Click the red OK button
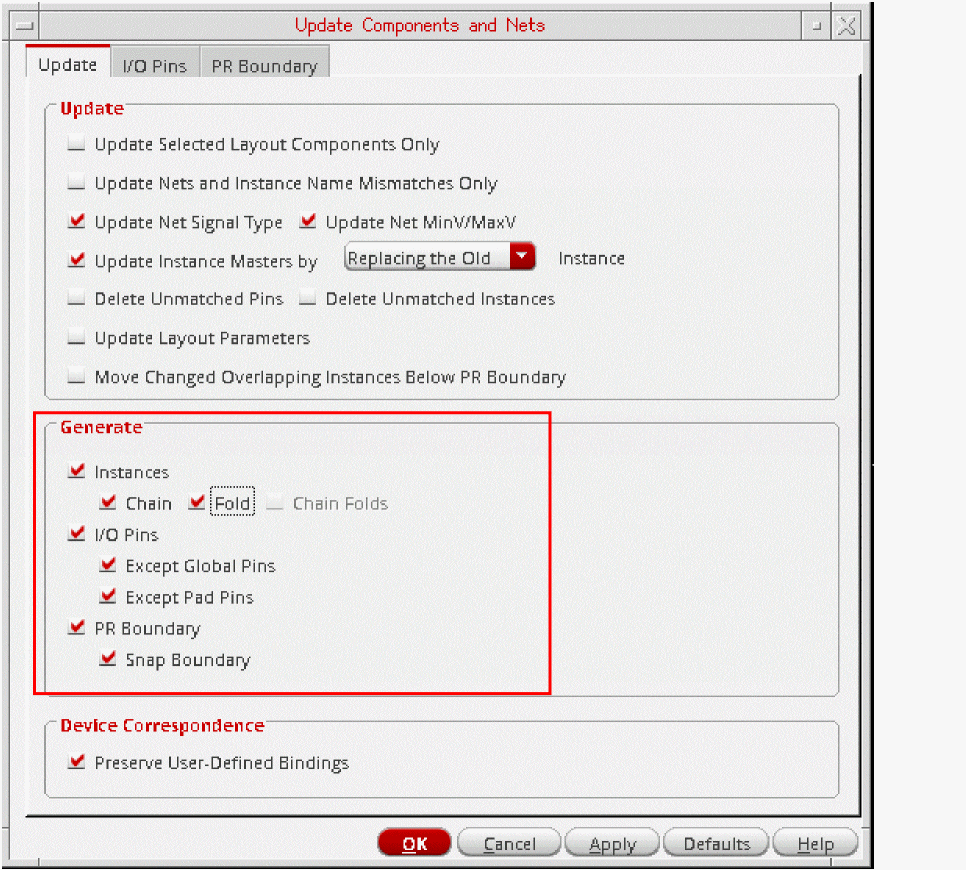The height and width of the screenshot is (870, 966). tap(414, 843)
